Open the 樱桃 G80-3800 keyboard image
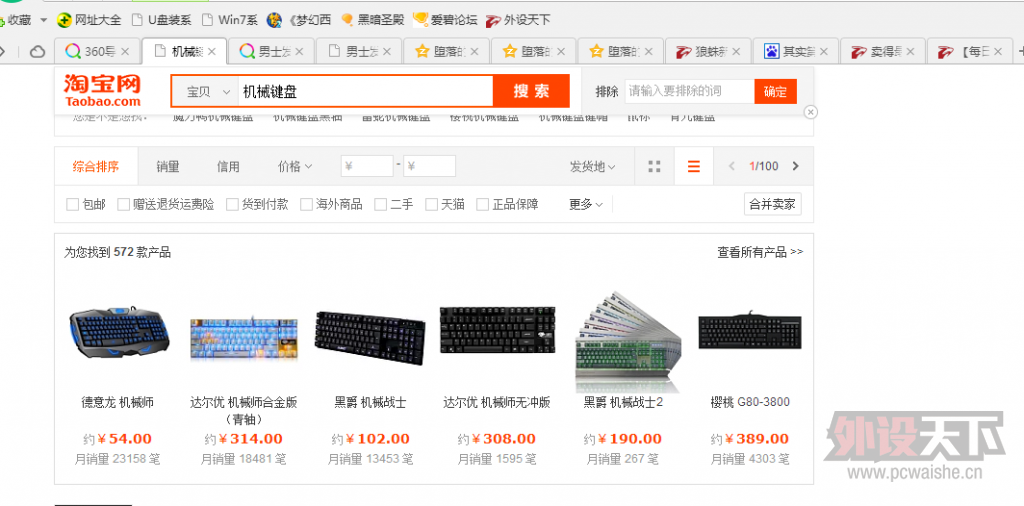Viewport: 1024px width, 506px height. [x=749, y=332]
